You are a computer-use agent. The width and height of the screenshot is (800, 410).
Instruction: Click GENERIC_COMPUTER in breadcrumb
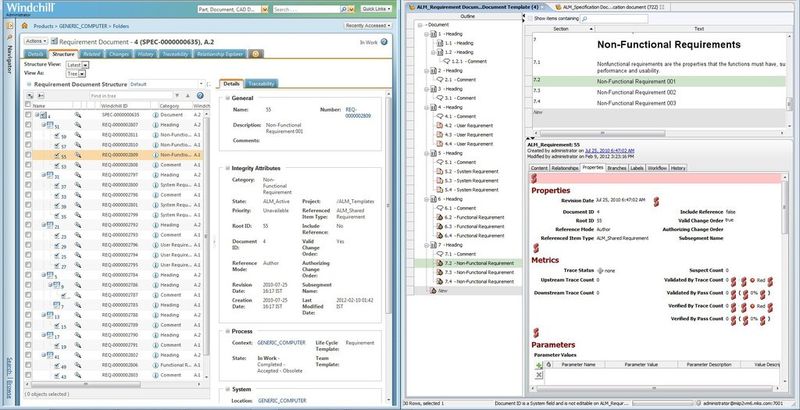(83, 25)
